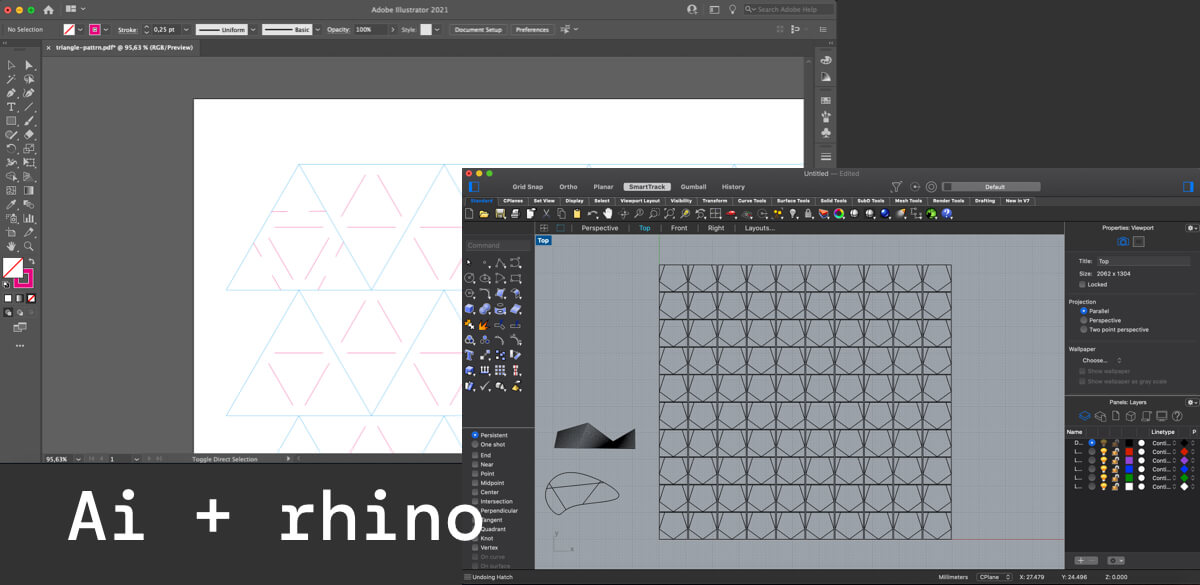This screenshot has height=585, width=1200.
Task: Enable the Near object snap checkbox
Action: pyautogui.click(x=475, y=464)
